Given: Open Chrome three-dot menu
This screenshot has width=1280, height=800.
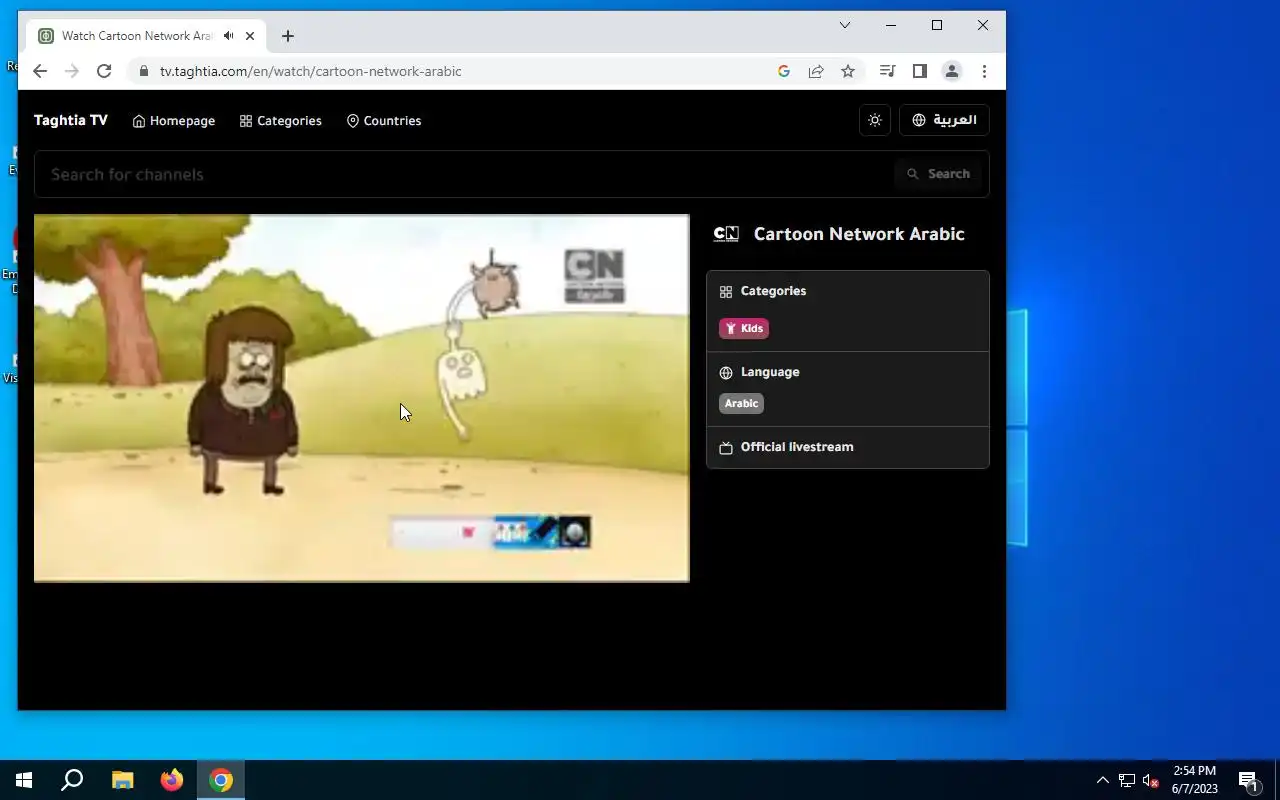Looking at the screenshot, I should [x=984, y=71].
